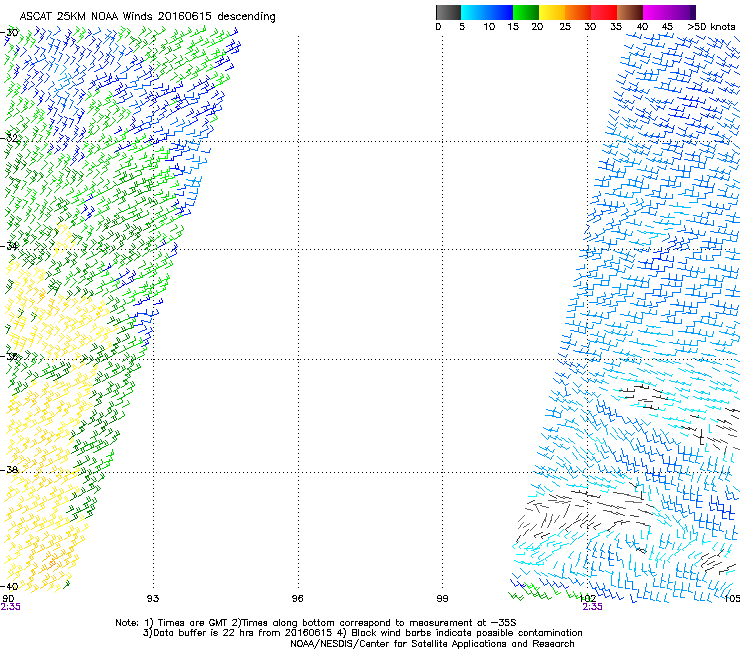Image resolution: width=740 pixels, height=650 pixels.
Task: Click the longitude label '99' on the bottom axis
Action: tap(442, 599)
